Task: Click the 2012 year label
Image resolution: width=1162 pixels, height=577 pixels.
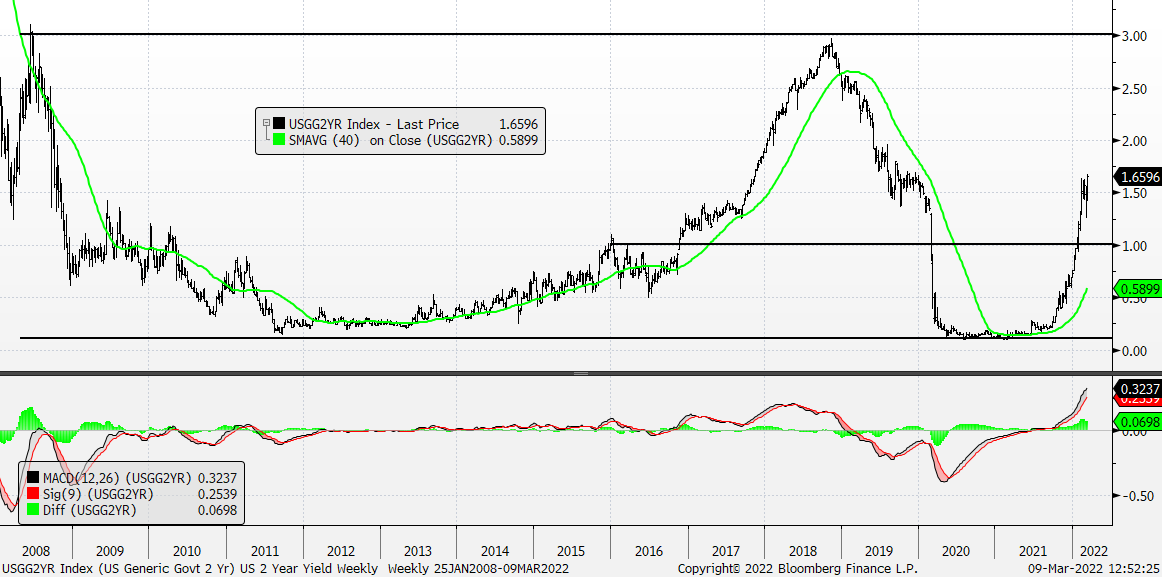Action: click(341, 551)
